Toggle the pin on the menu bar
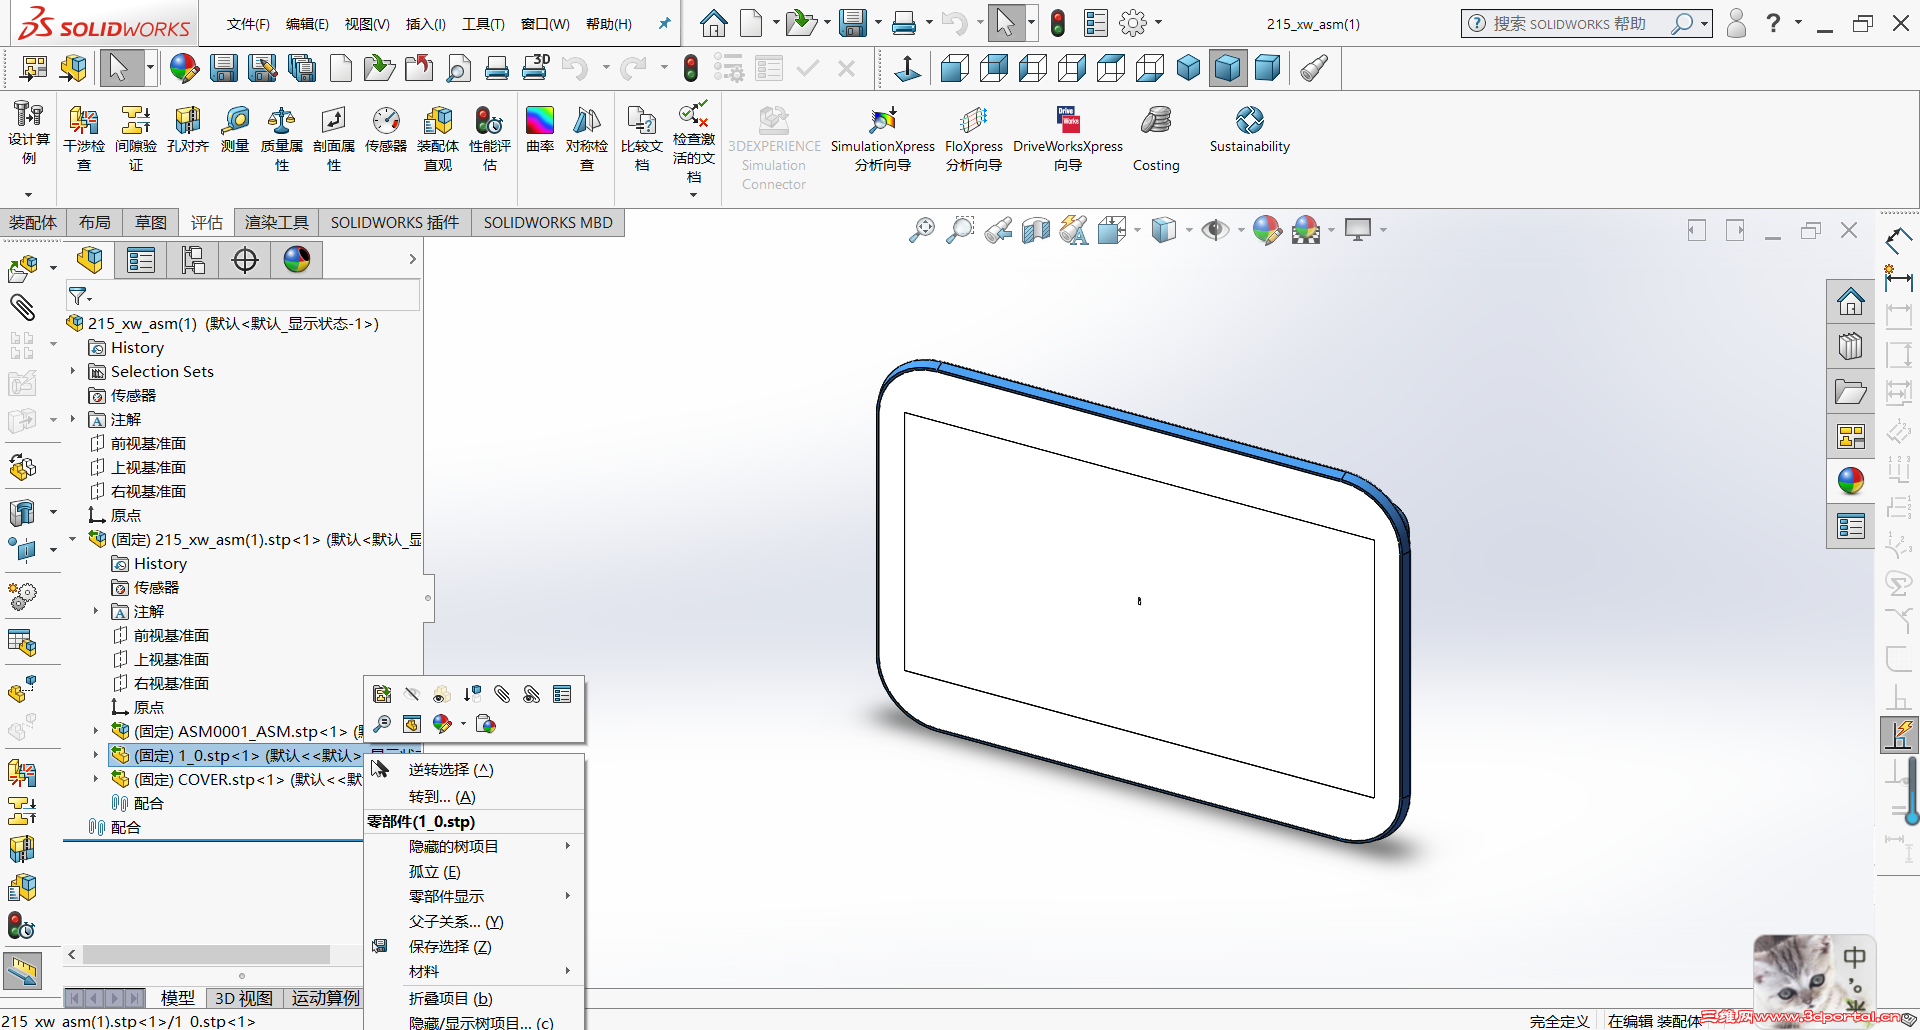 click(x=664, y=23)
